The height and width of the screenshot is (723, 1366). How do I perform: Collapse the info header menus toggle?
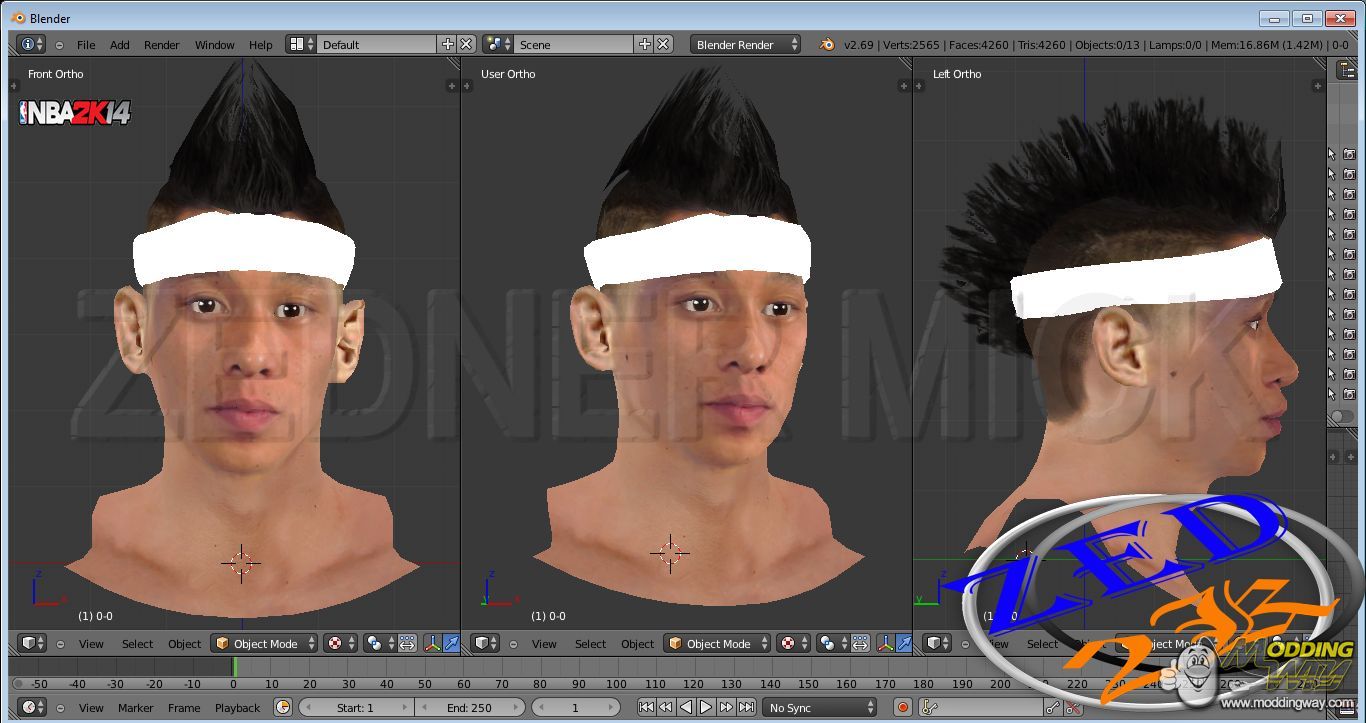click(x=59, y=45)
